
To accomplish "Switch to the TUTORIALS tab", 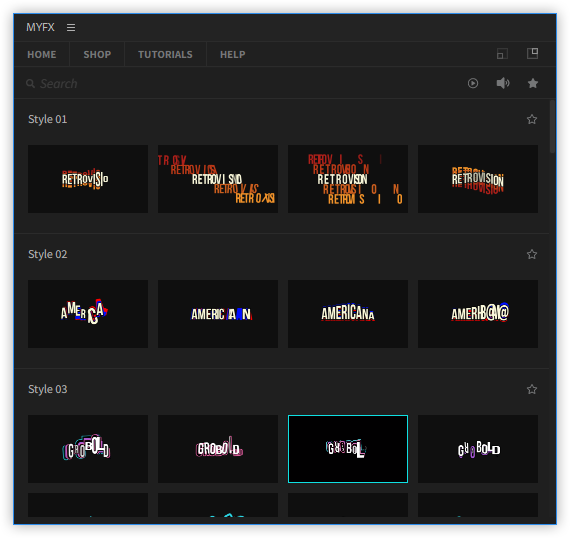I will click(165, 55).
